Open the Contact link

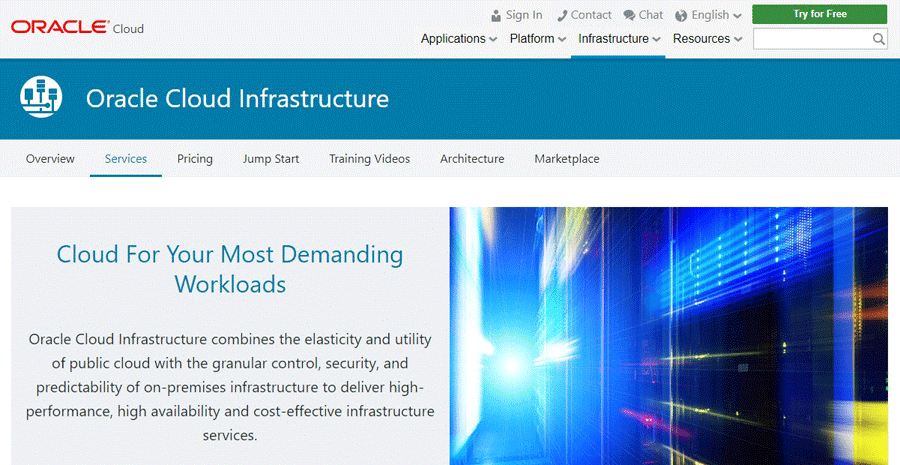[x=591, y=15]
